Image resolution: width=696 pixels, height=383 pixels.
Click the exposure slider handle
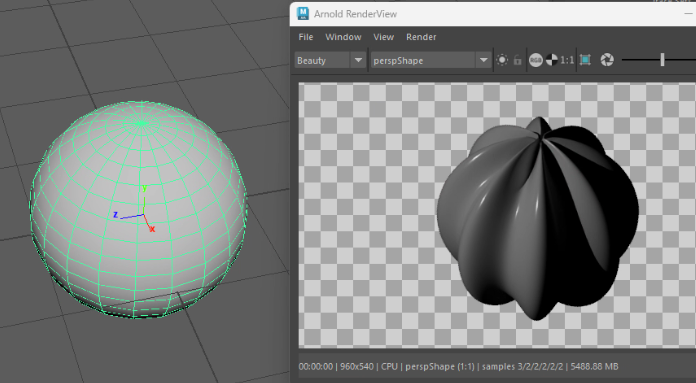(662, 60)
